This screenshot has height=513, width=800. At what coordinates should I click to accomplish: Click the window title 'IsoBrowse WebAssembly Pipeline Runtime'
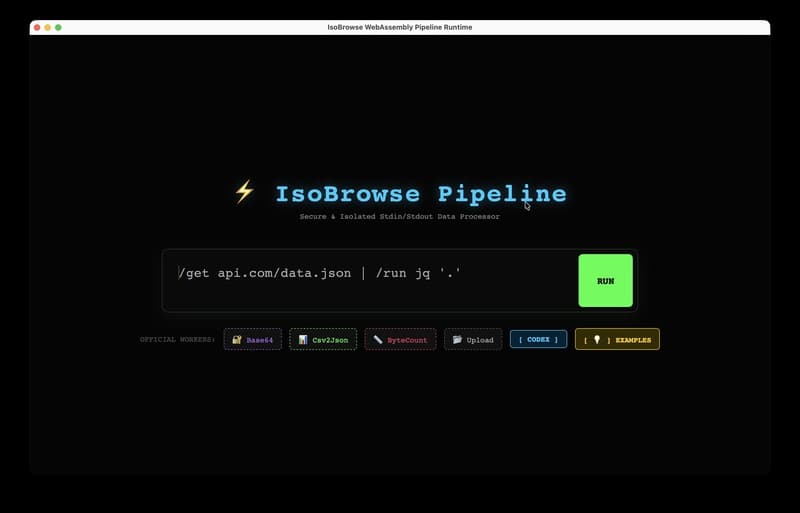click(x=399, y=27)
